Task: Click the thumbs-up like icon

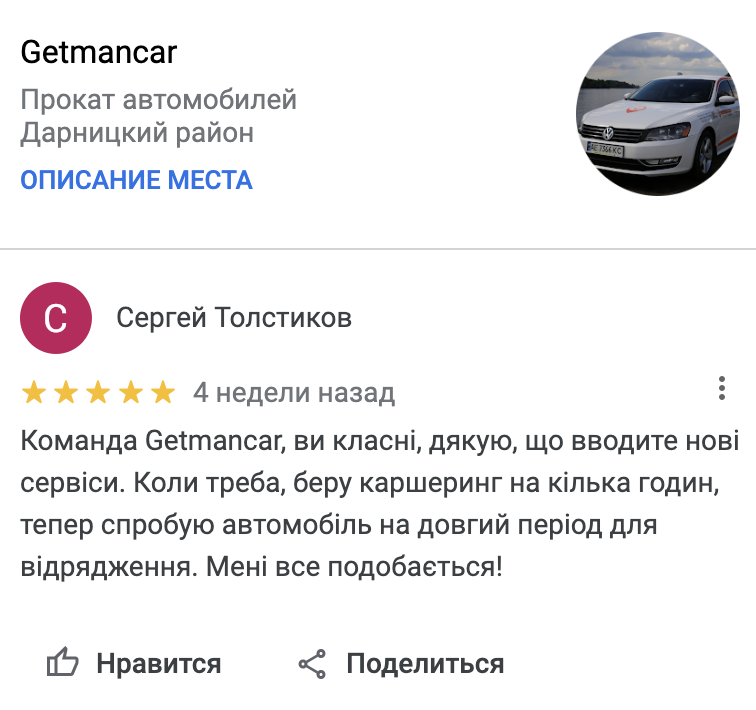Action: coord(63,663)
